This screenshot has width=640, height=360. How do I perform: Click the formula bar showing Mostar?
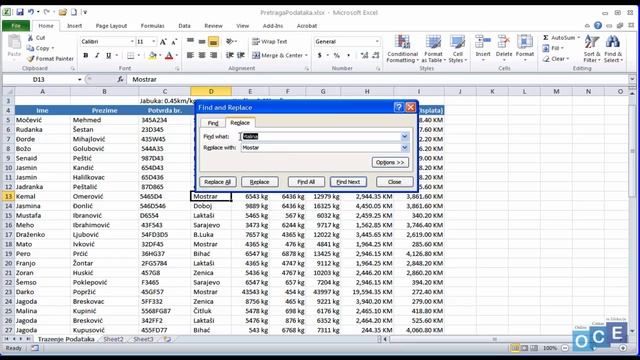[378, 80]
